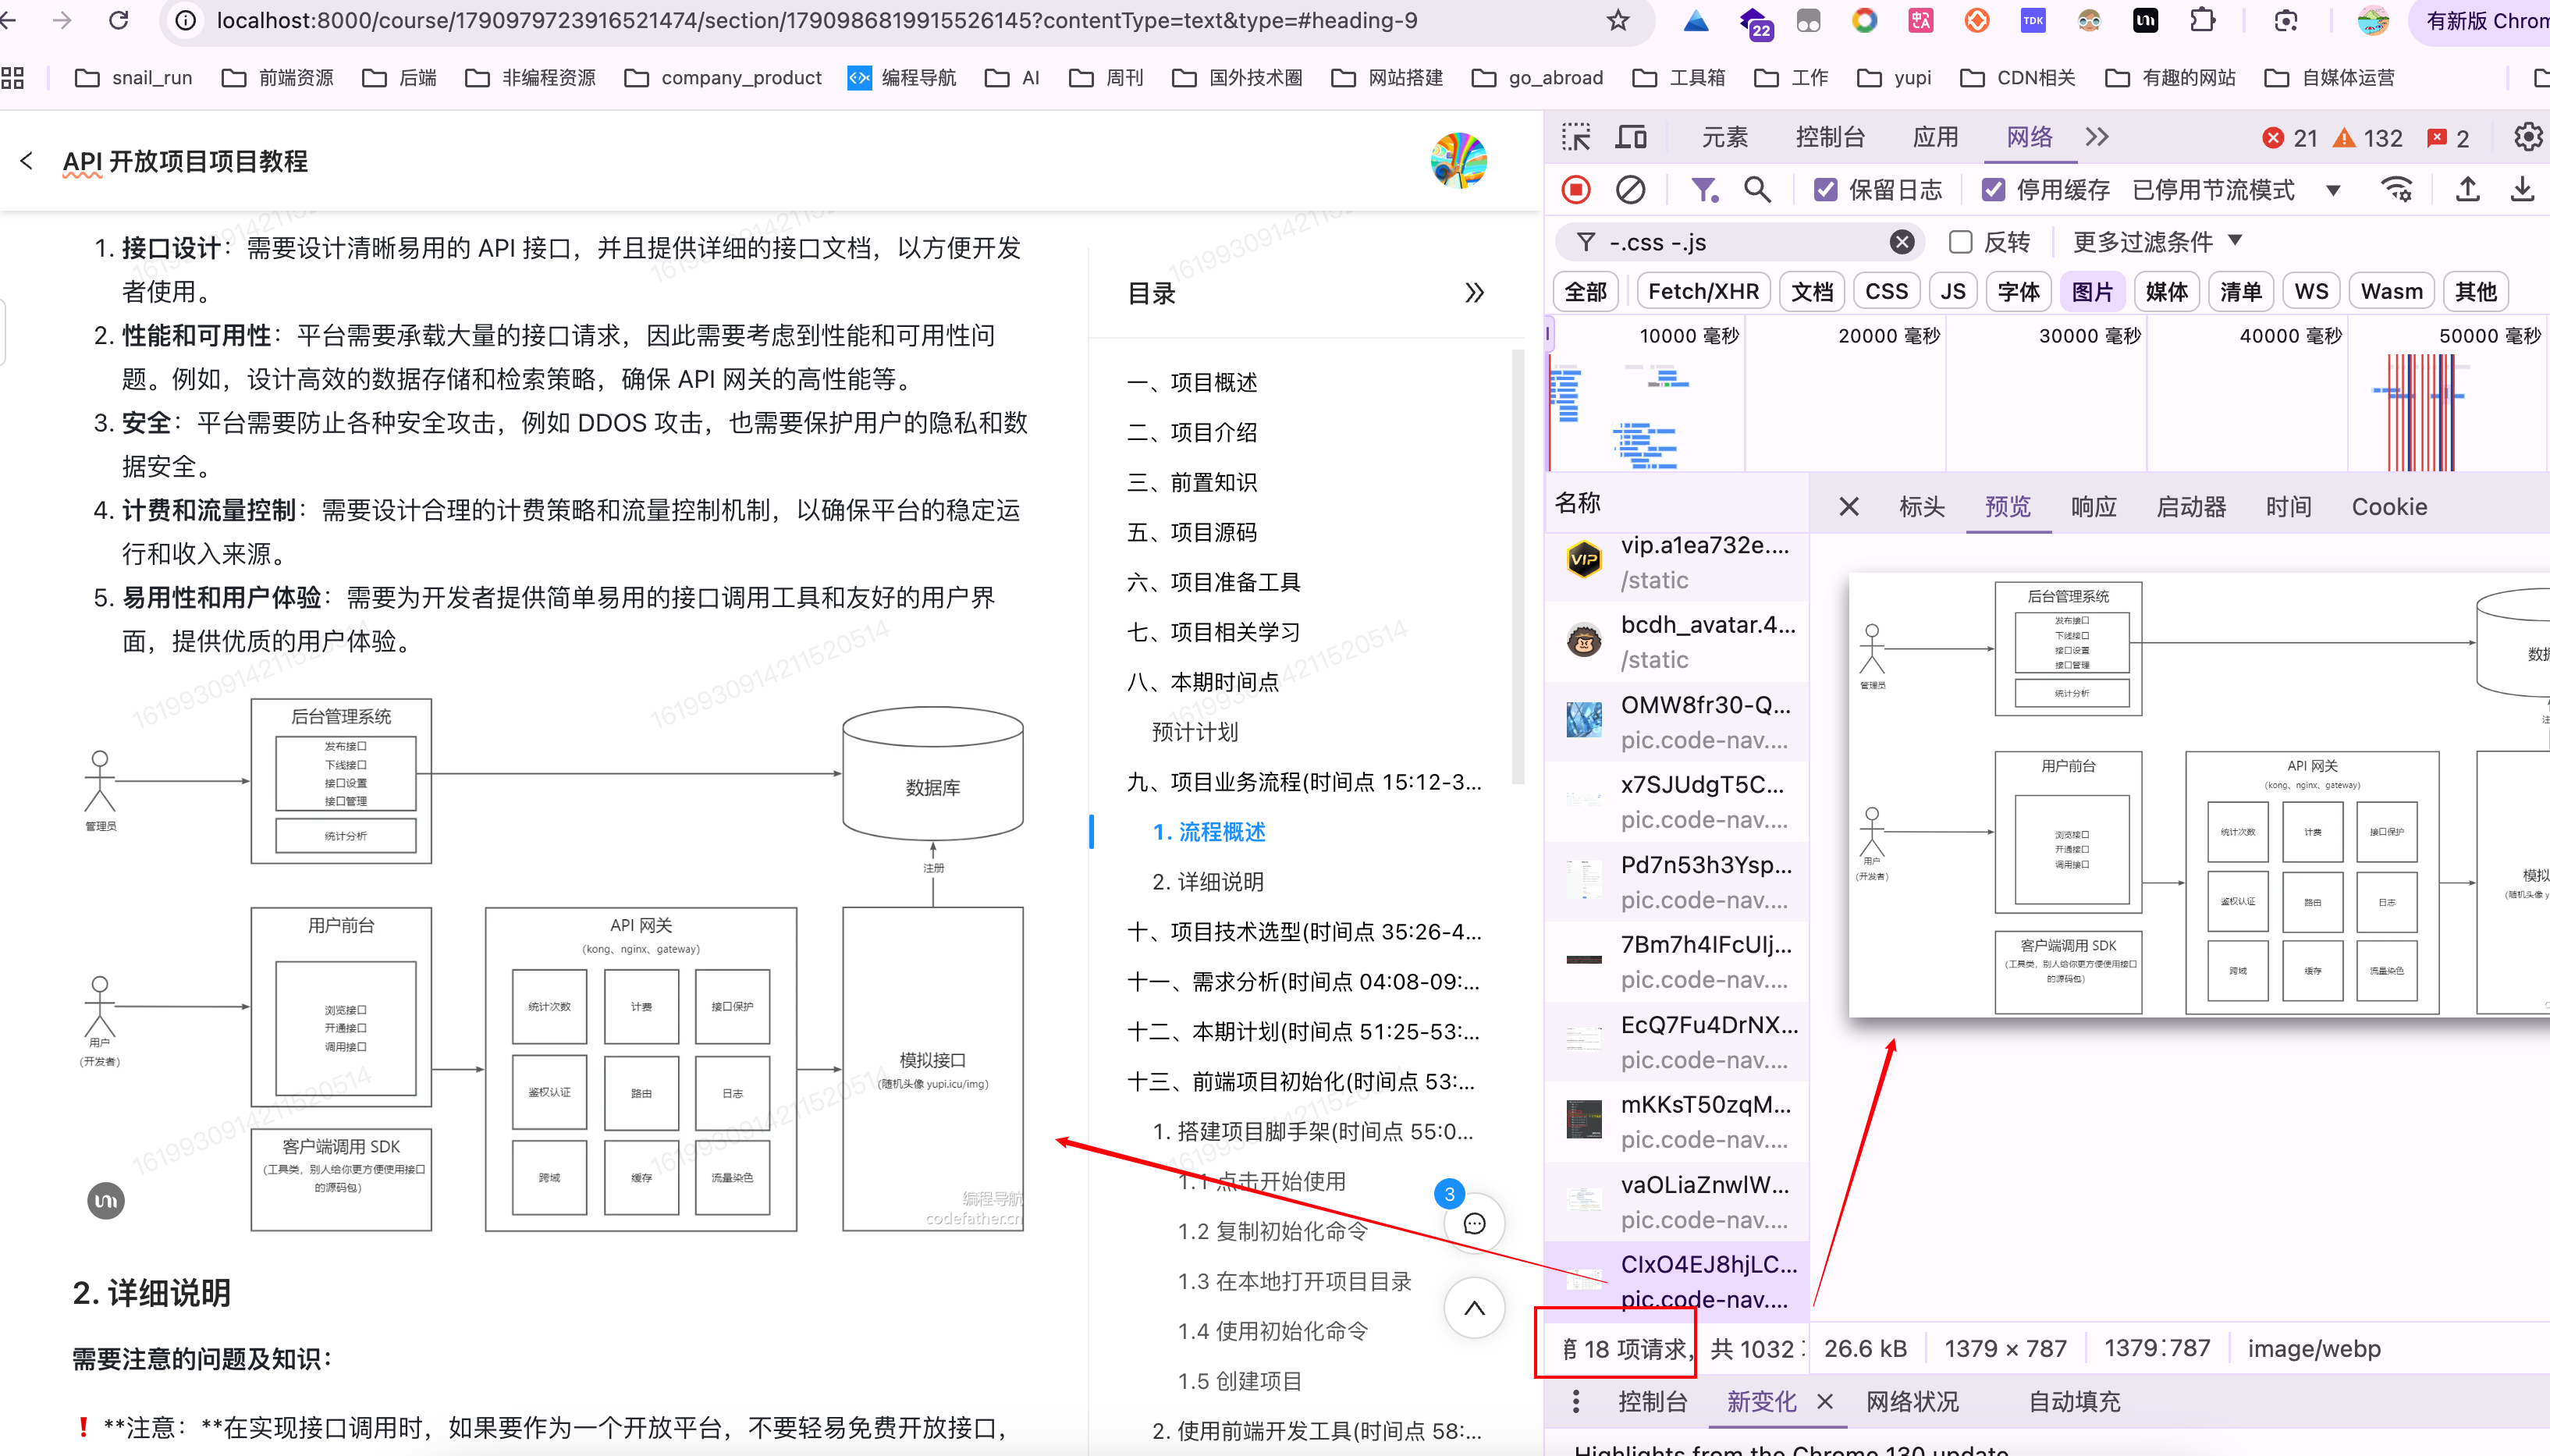Uncheck the 停用缓存 checkbox
Image resolution: width=2550 pixels, height=1456 pixels.
pos(1993,190)
